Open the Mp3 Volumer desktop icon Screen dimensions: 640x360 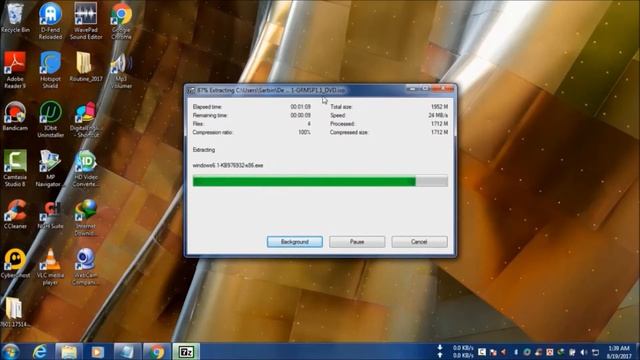coord(121,70)
